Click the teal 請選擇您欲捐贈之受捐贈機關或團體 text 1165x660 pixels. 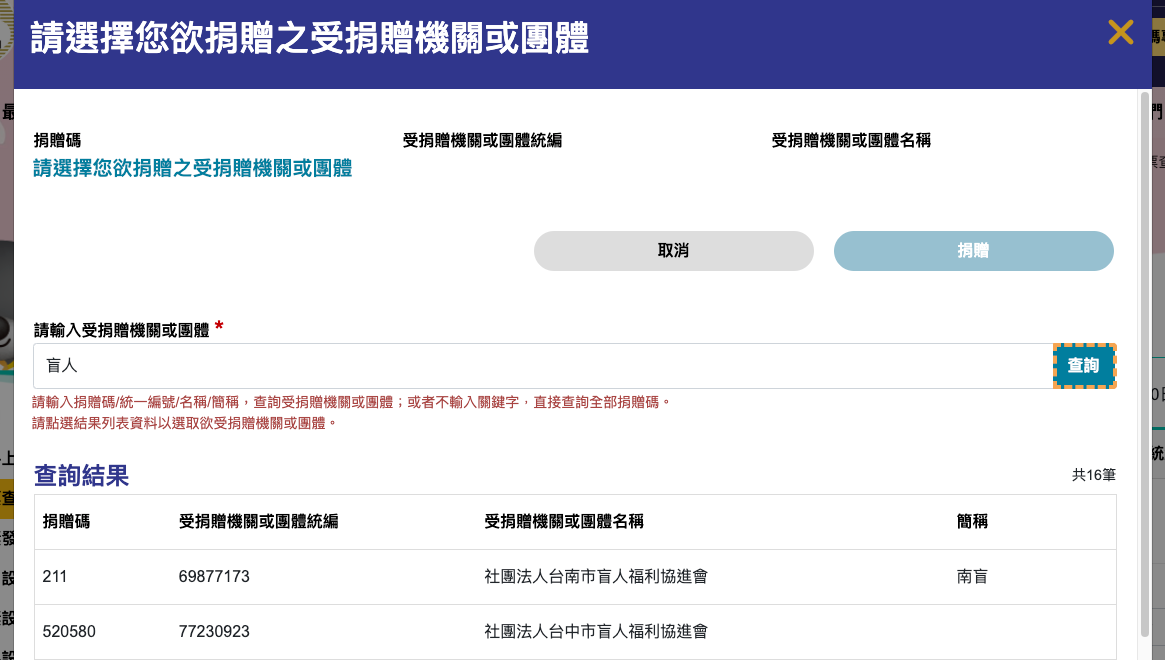click(x=193, y=168)
